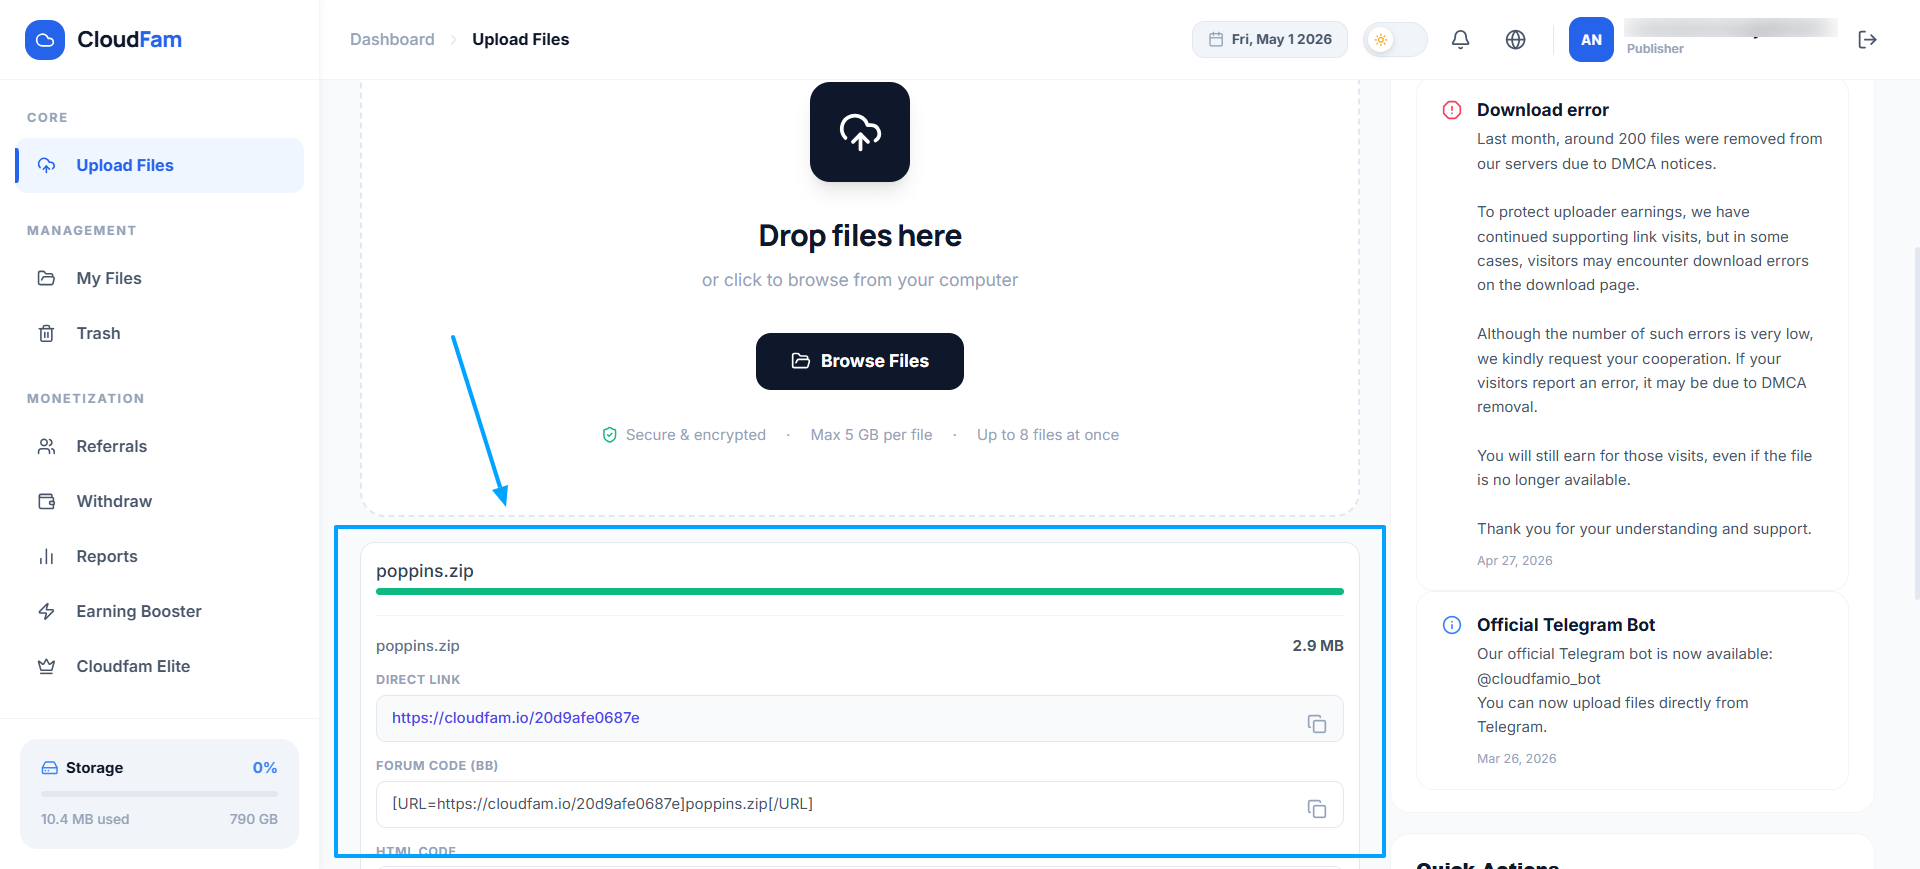Screen dimensions: 1920x869
Task: Click the AN user avatar
Action: (1591, 40)
